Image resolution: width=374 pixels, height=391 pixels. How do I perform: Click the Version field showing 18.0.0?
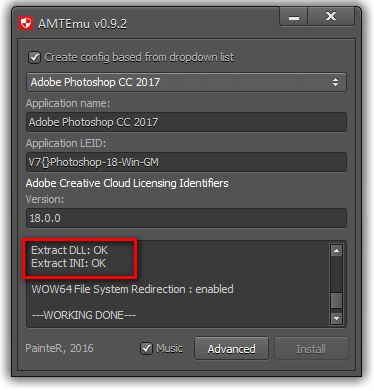(x=186, y=218)
